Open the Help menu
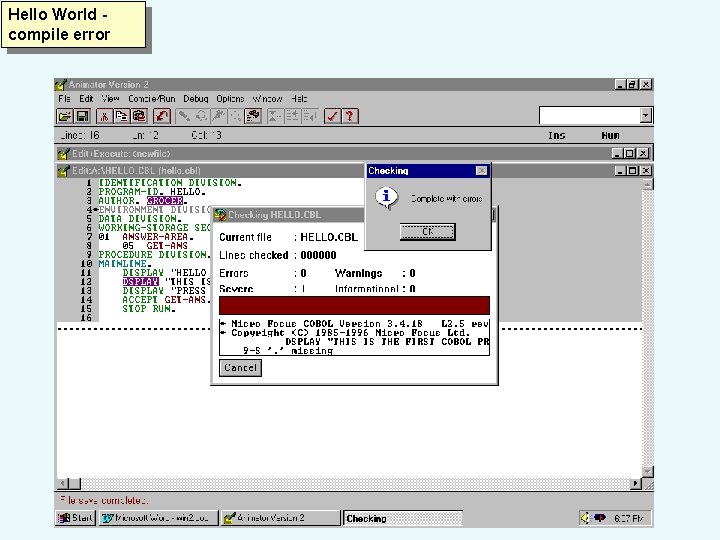 299,99
